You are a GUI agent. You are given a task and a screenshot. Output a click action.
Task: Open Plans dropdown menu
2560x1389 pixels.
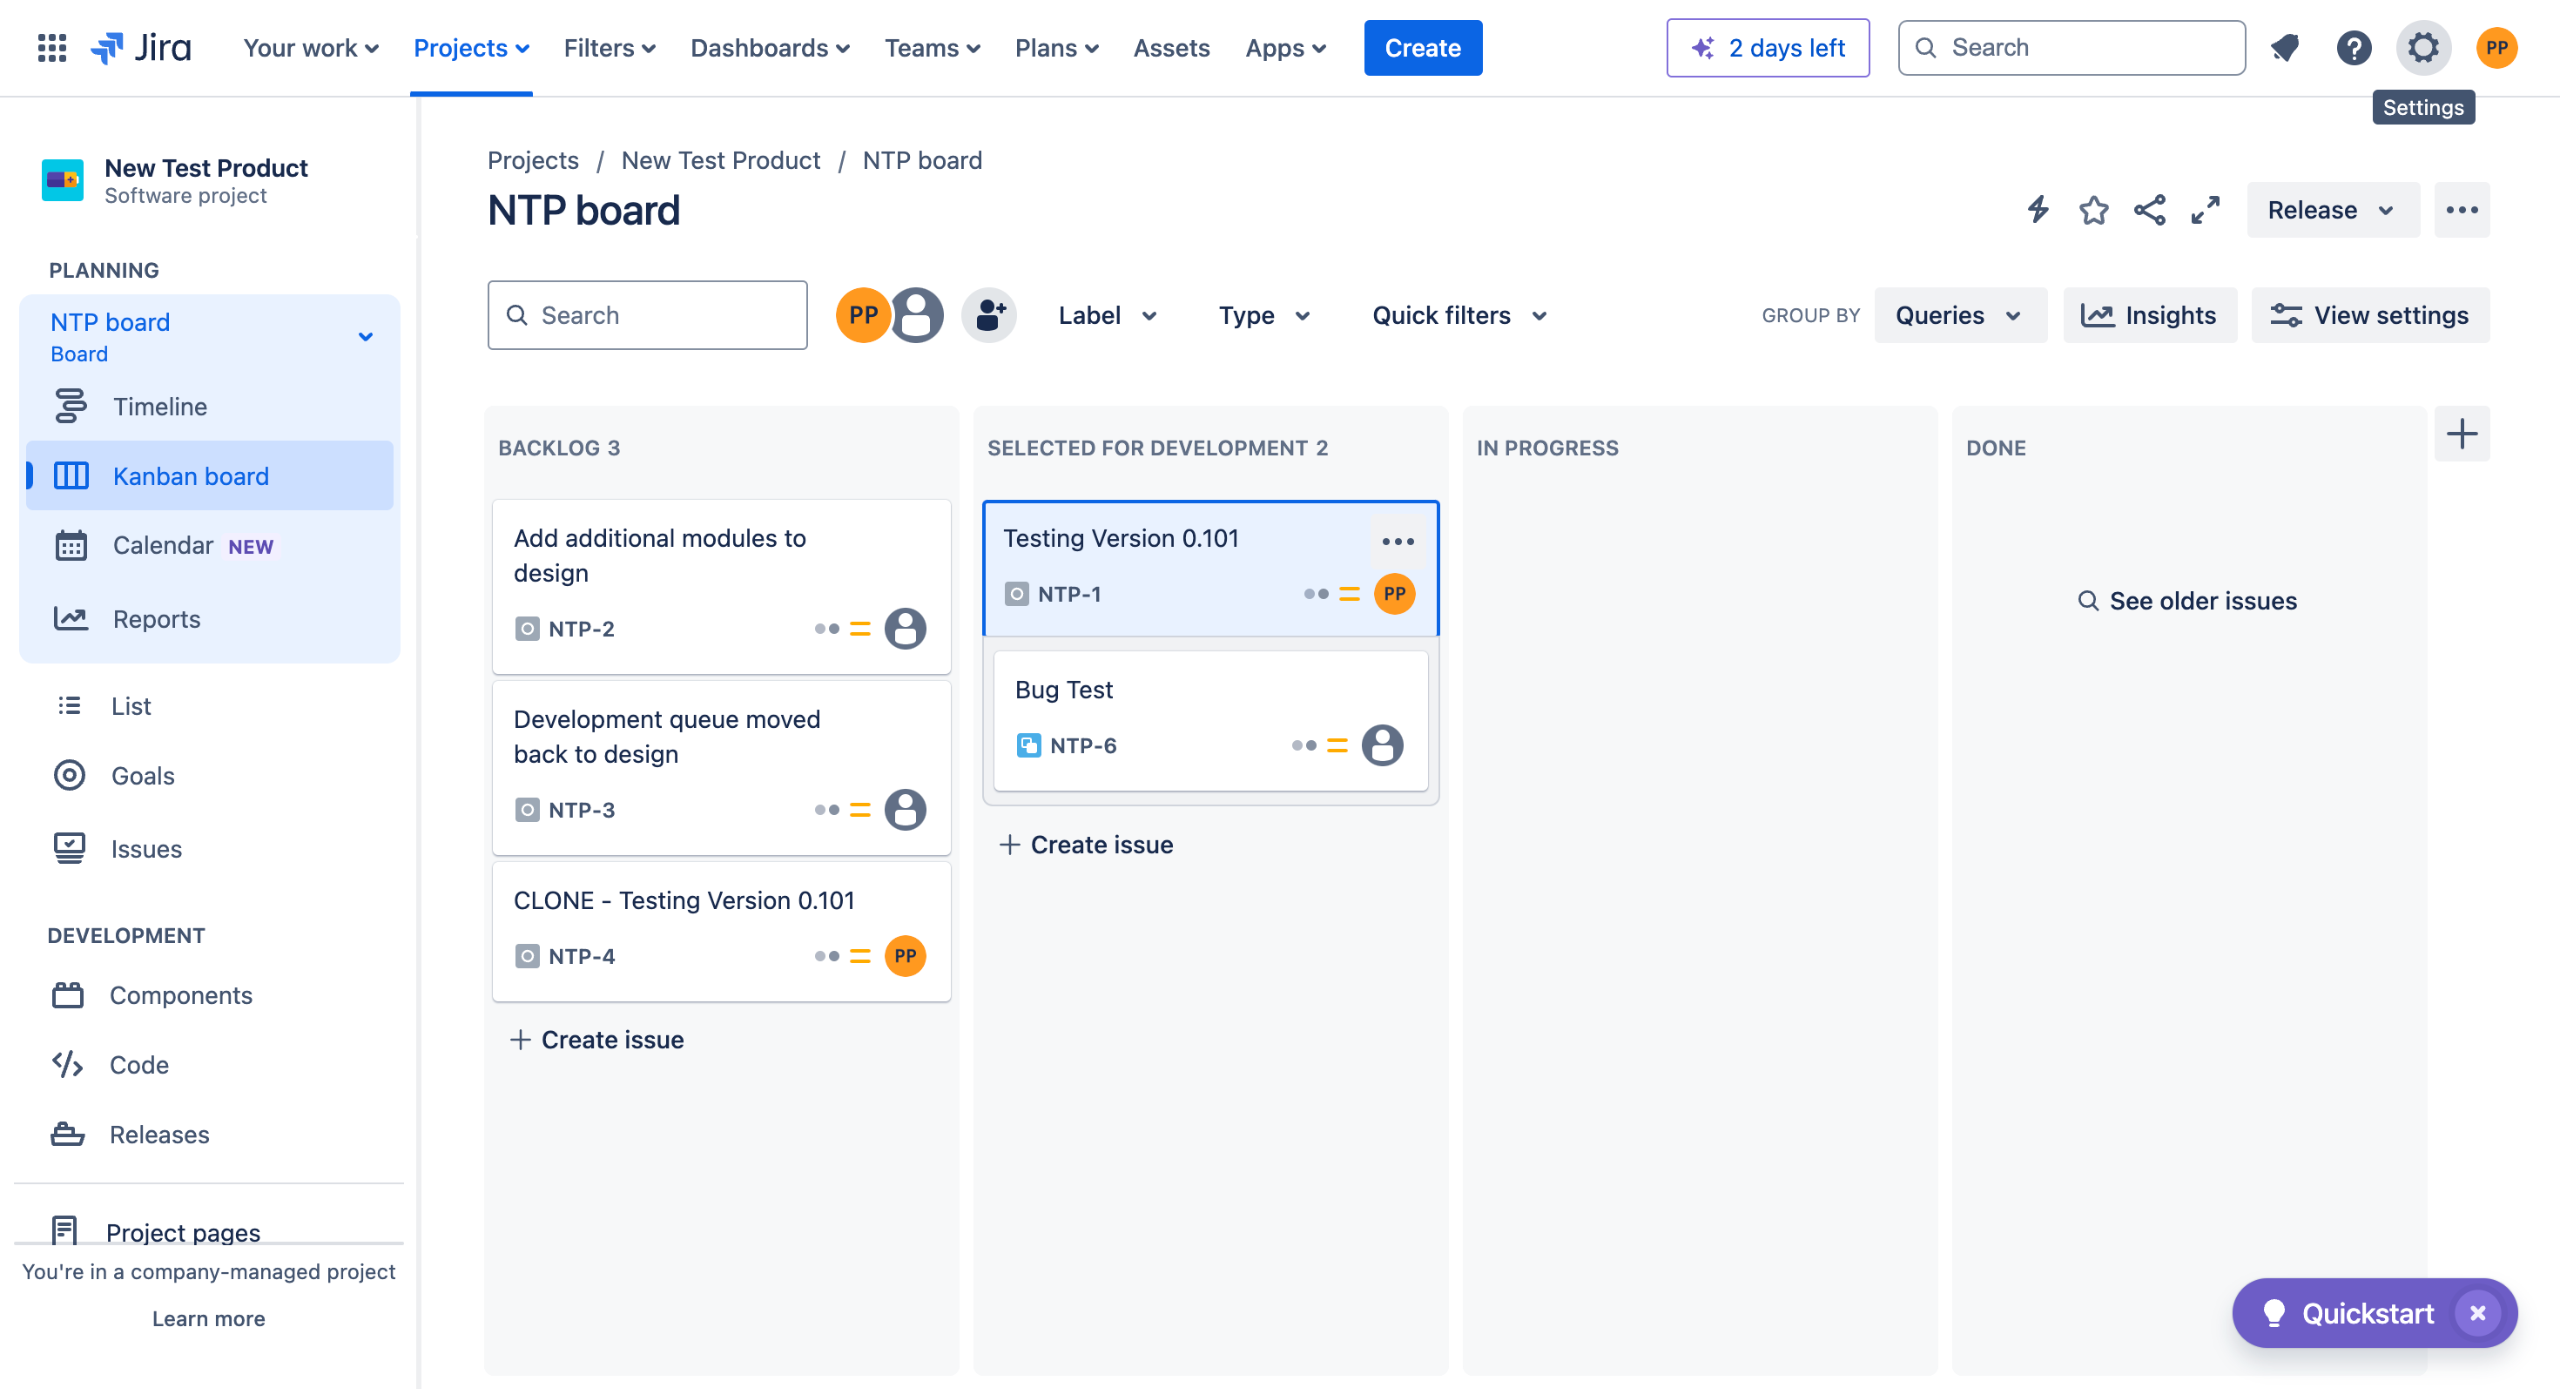point(1056,47)
